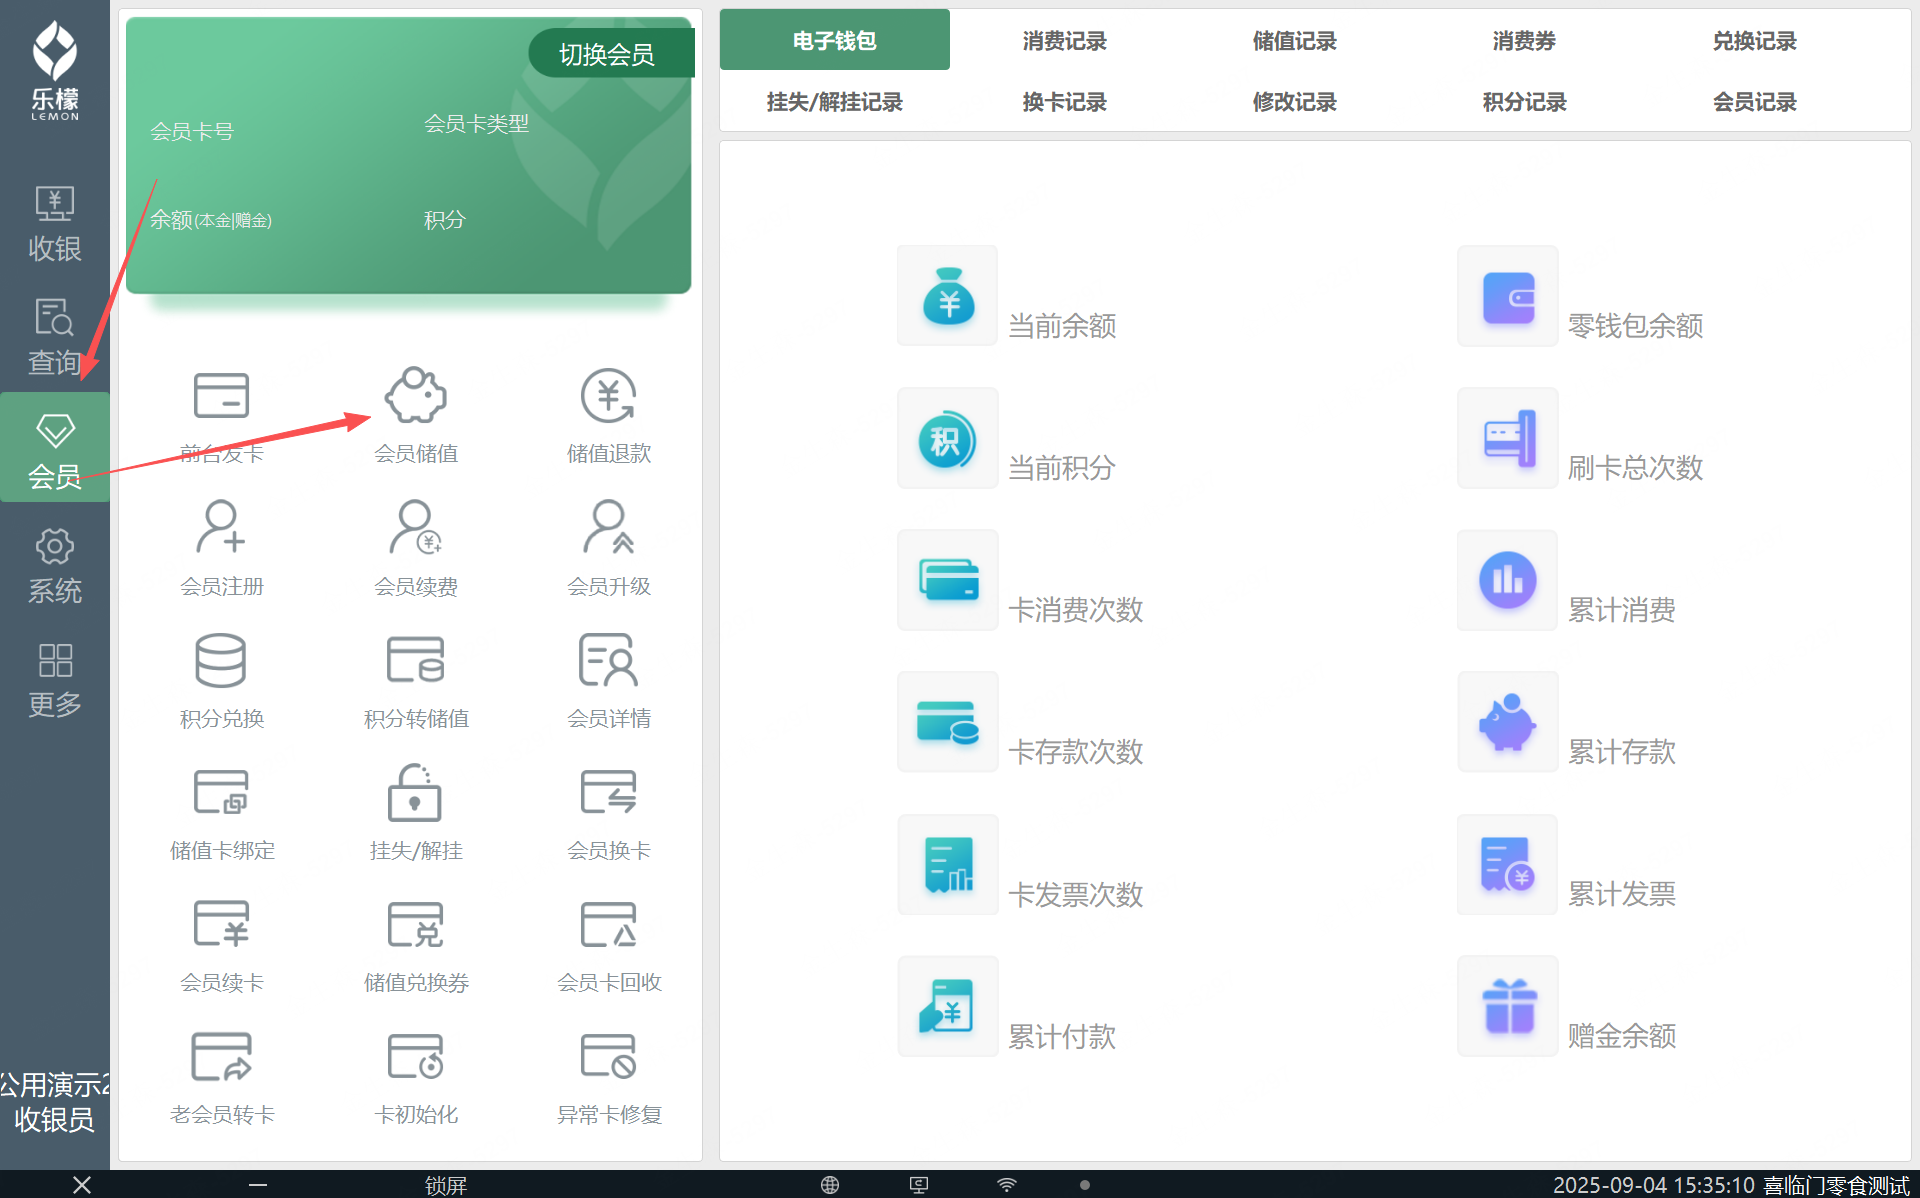Switch to the 积分记录 tab

click(x=1524, y=102)
